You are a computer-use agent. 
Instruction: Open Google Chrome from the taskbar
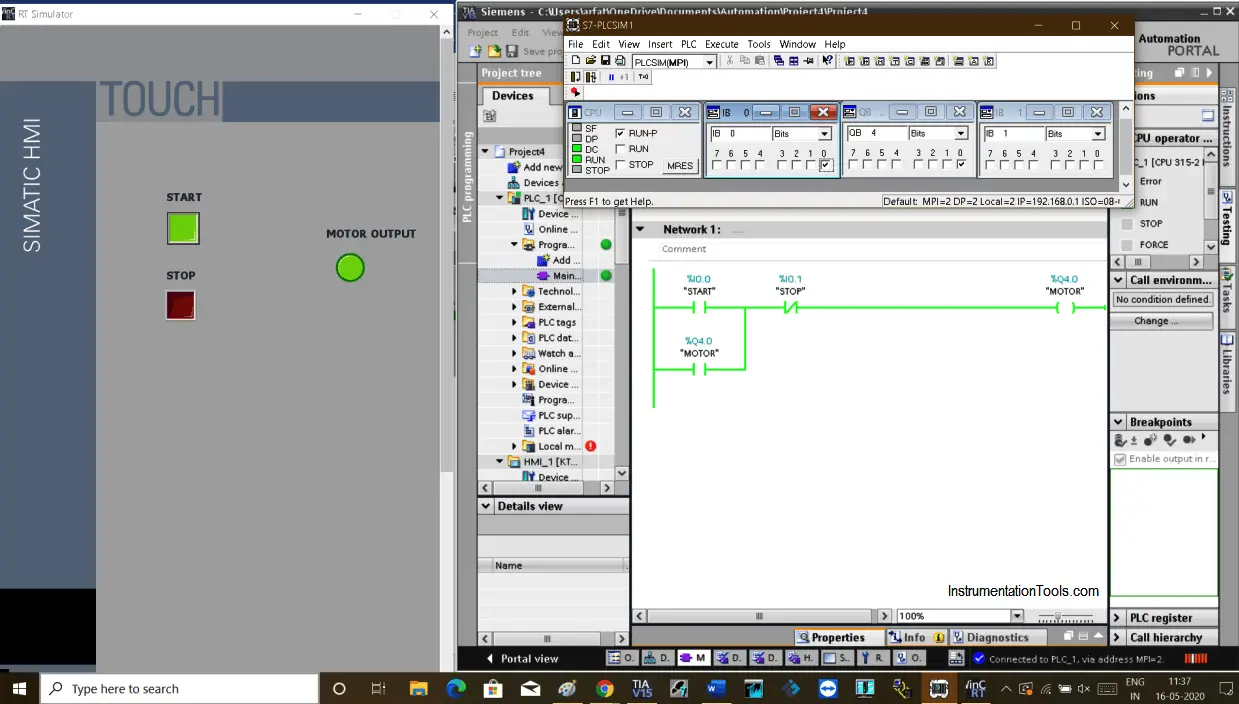[604, 688]
